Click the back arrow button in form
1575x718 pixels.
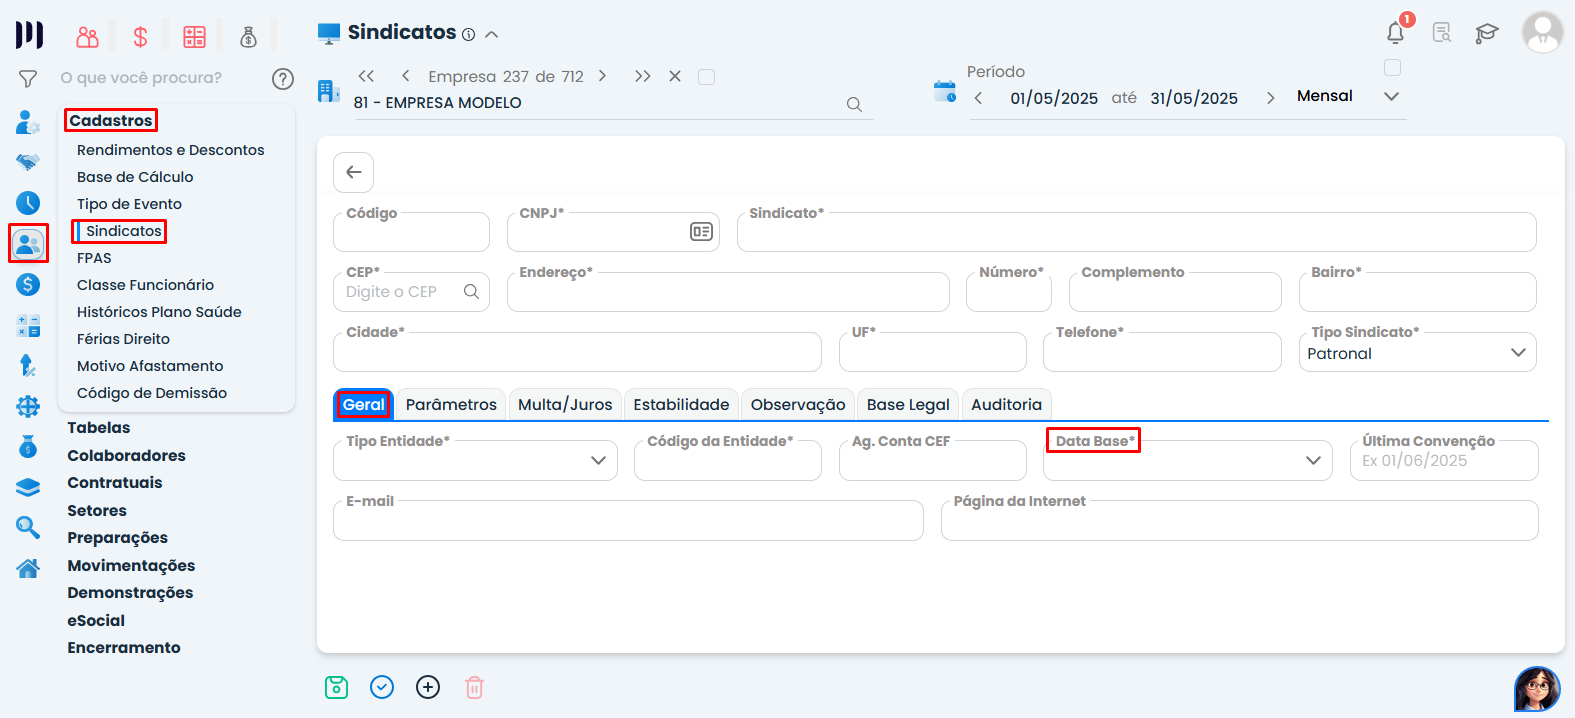pos(354,172)
